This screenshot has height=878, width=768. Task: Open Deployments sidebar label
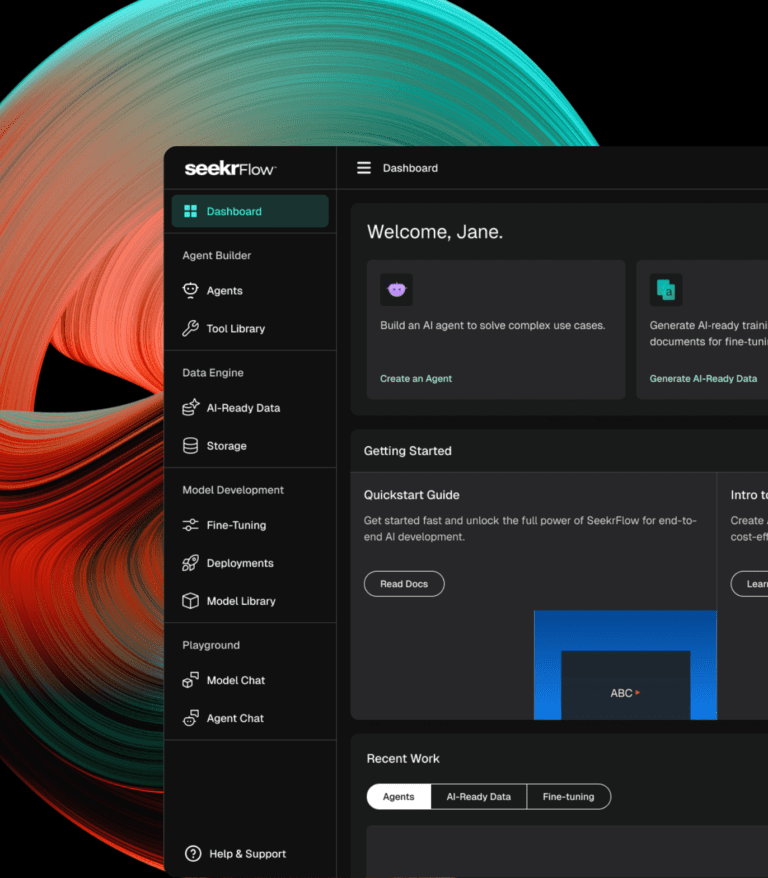point(240,563)
